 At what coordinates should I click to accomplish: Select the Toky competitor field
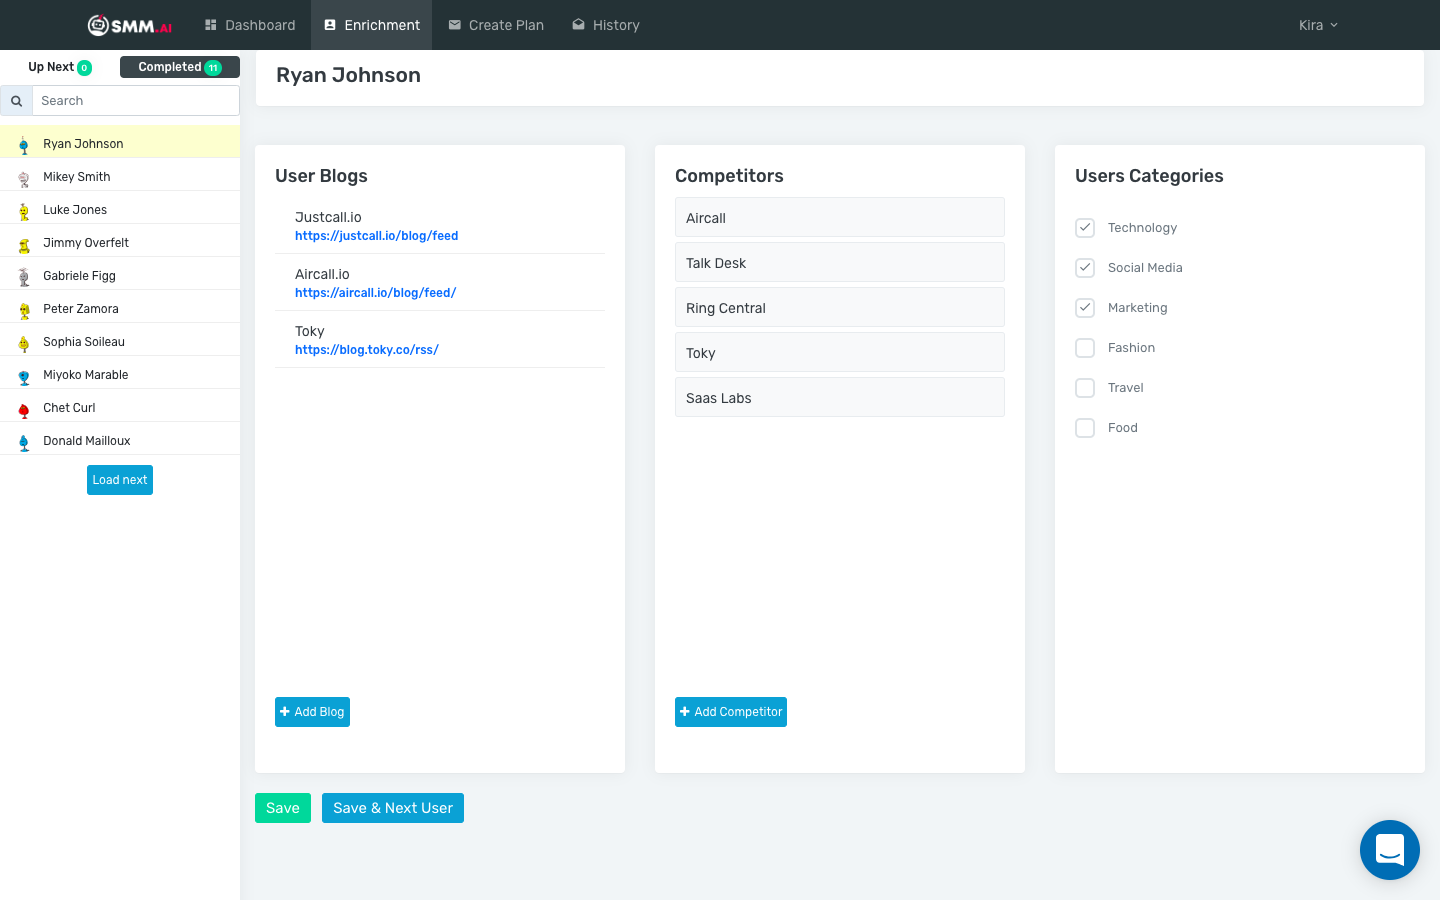(840, 352)
